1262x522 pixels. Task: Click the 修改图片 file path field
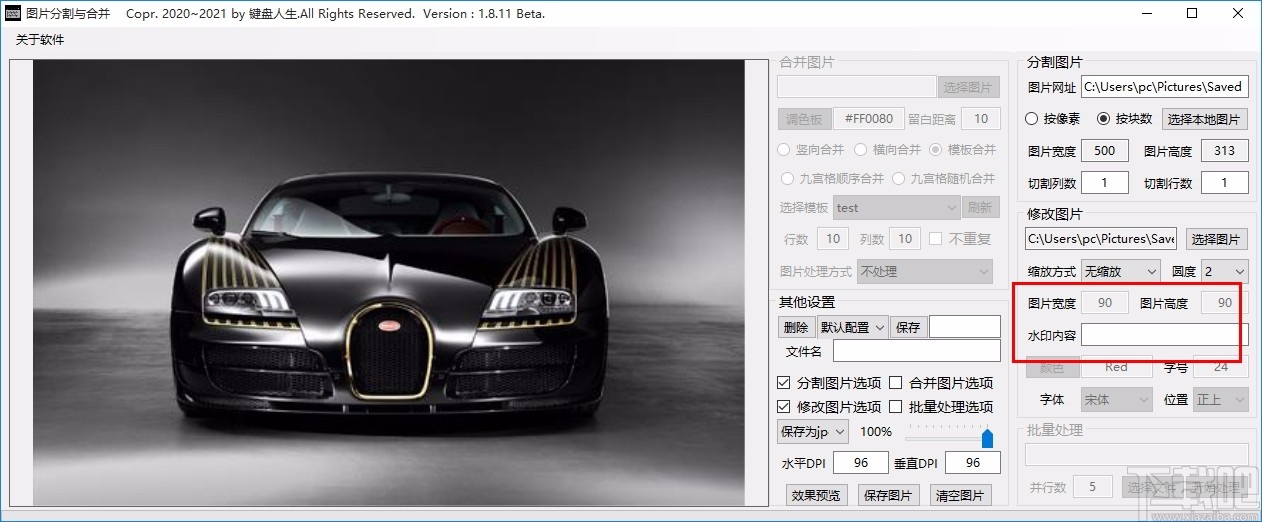[x=1101, y=239]
